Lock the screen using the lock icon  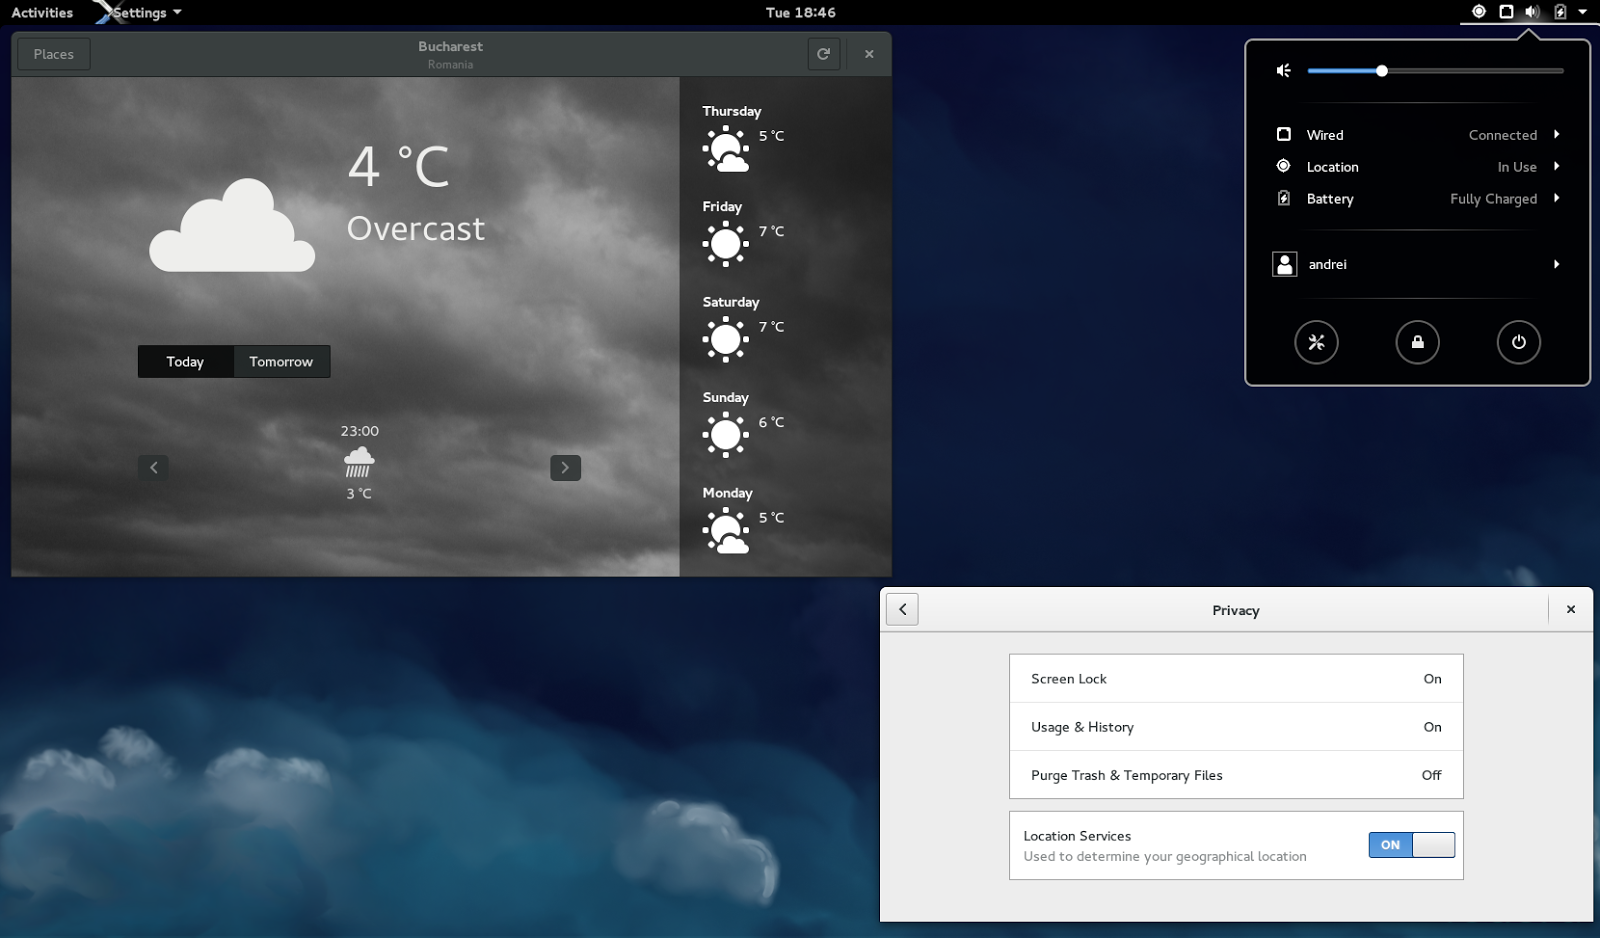[x=1417, y=342]
